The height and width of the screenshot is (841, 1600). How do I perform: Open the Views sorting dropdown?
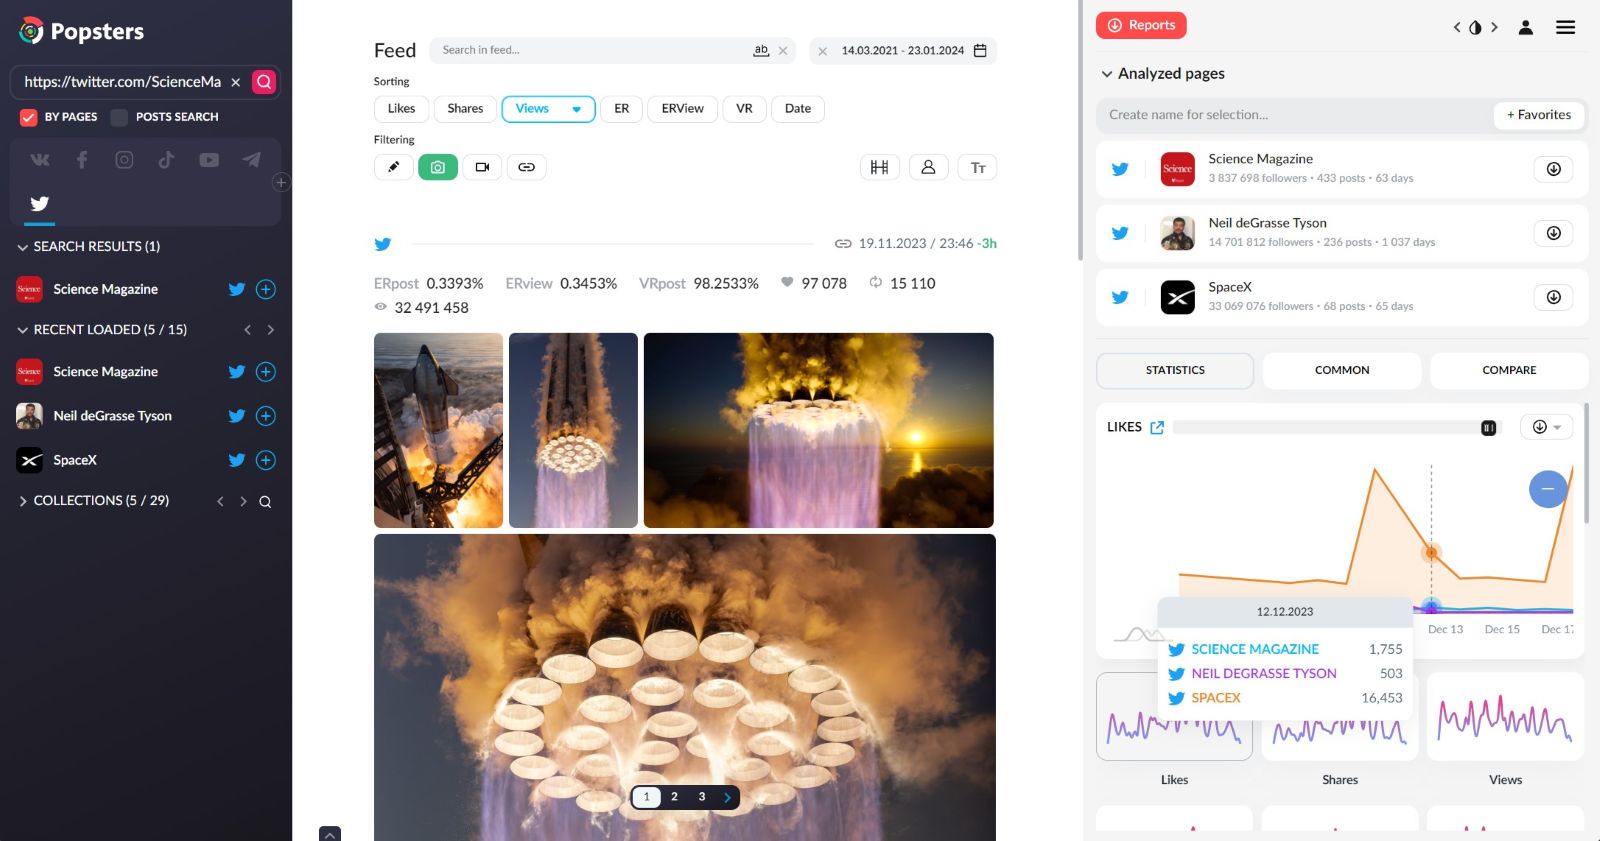[576, 109]
